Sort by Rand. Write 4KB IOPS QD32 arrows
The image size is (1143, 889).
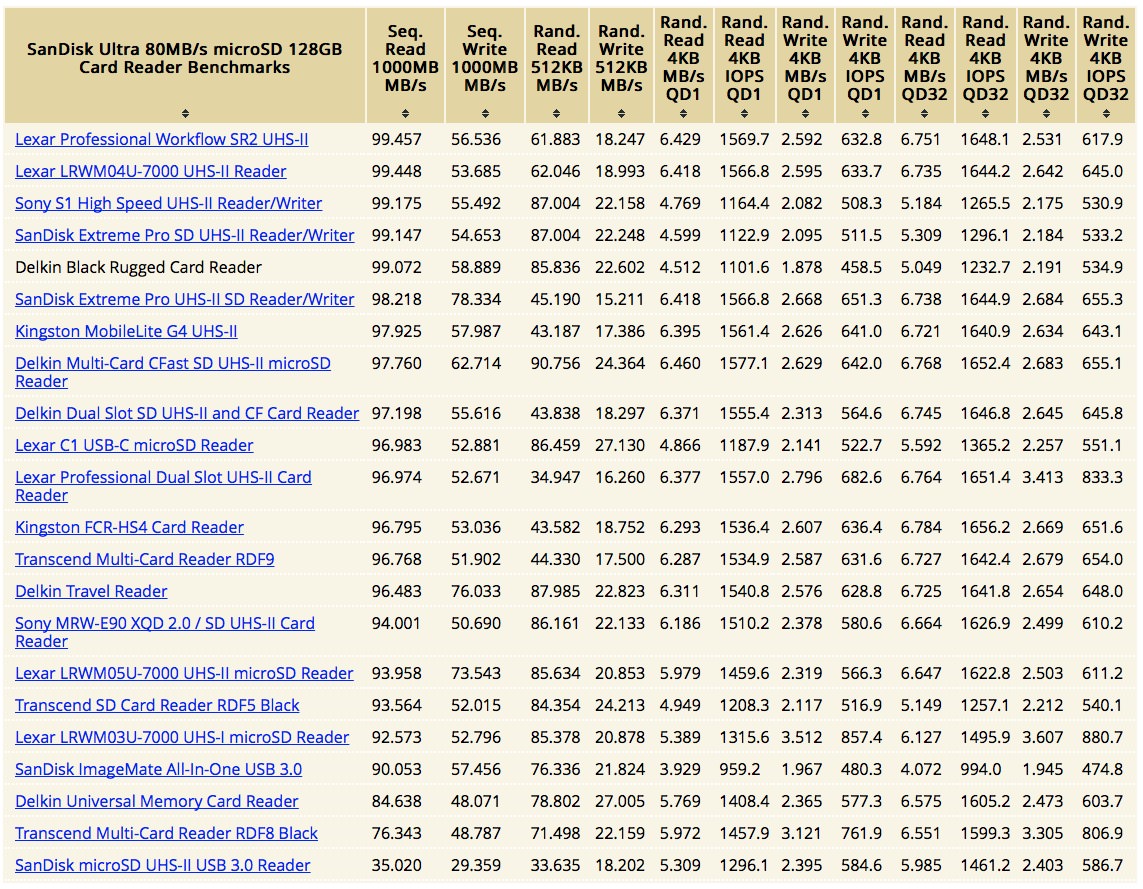pyautogui.click(x=1106, y=113)
